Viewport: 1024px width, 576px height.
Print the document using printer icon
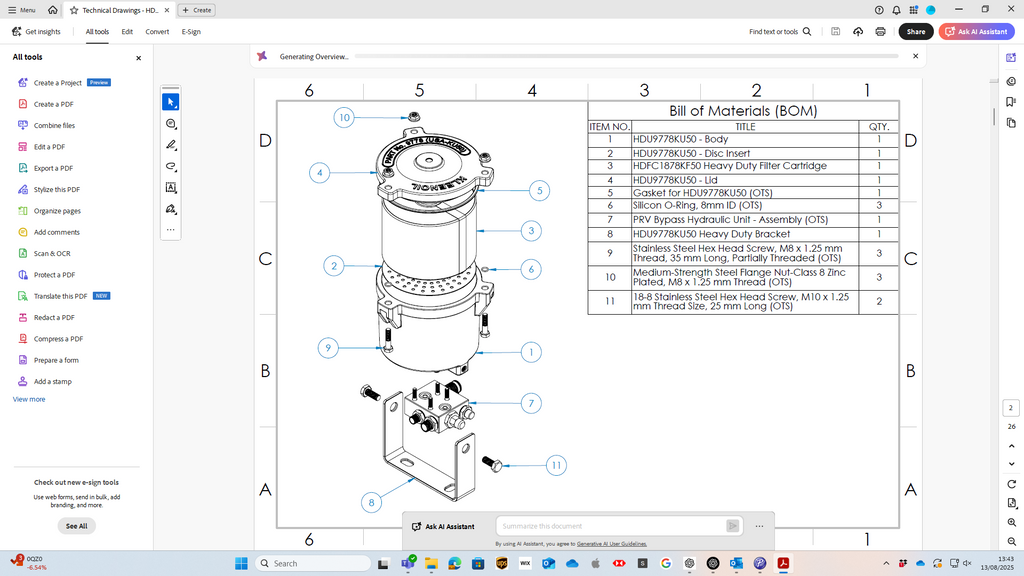[x=880, y=31]
